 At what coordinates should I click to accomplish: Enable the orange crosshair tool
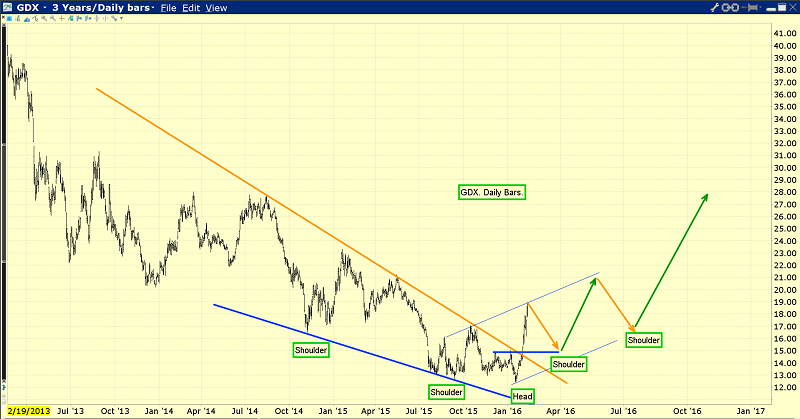(x=62, y=18)
